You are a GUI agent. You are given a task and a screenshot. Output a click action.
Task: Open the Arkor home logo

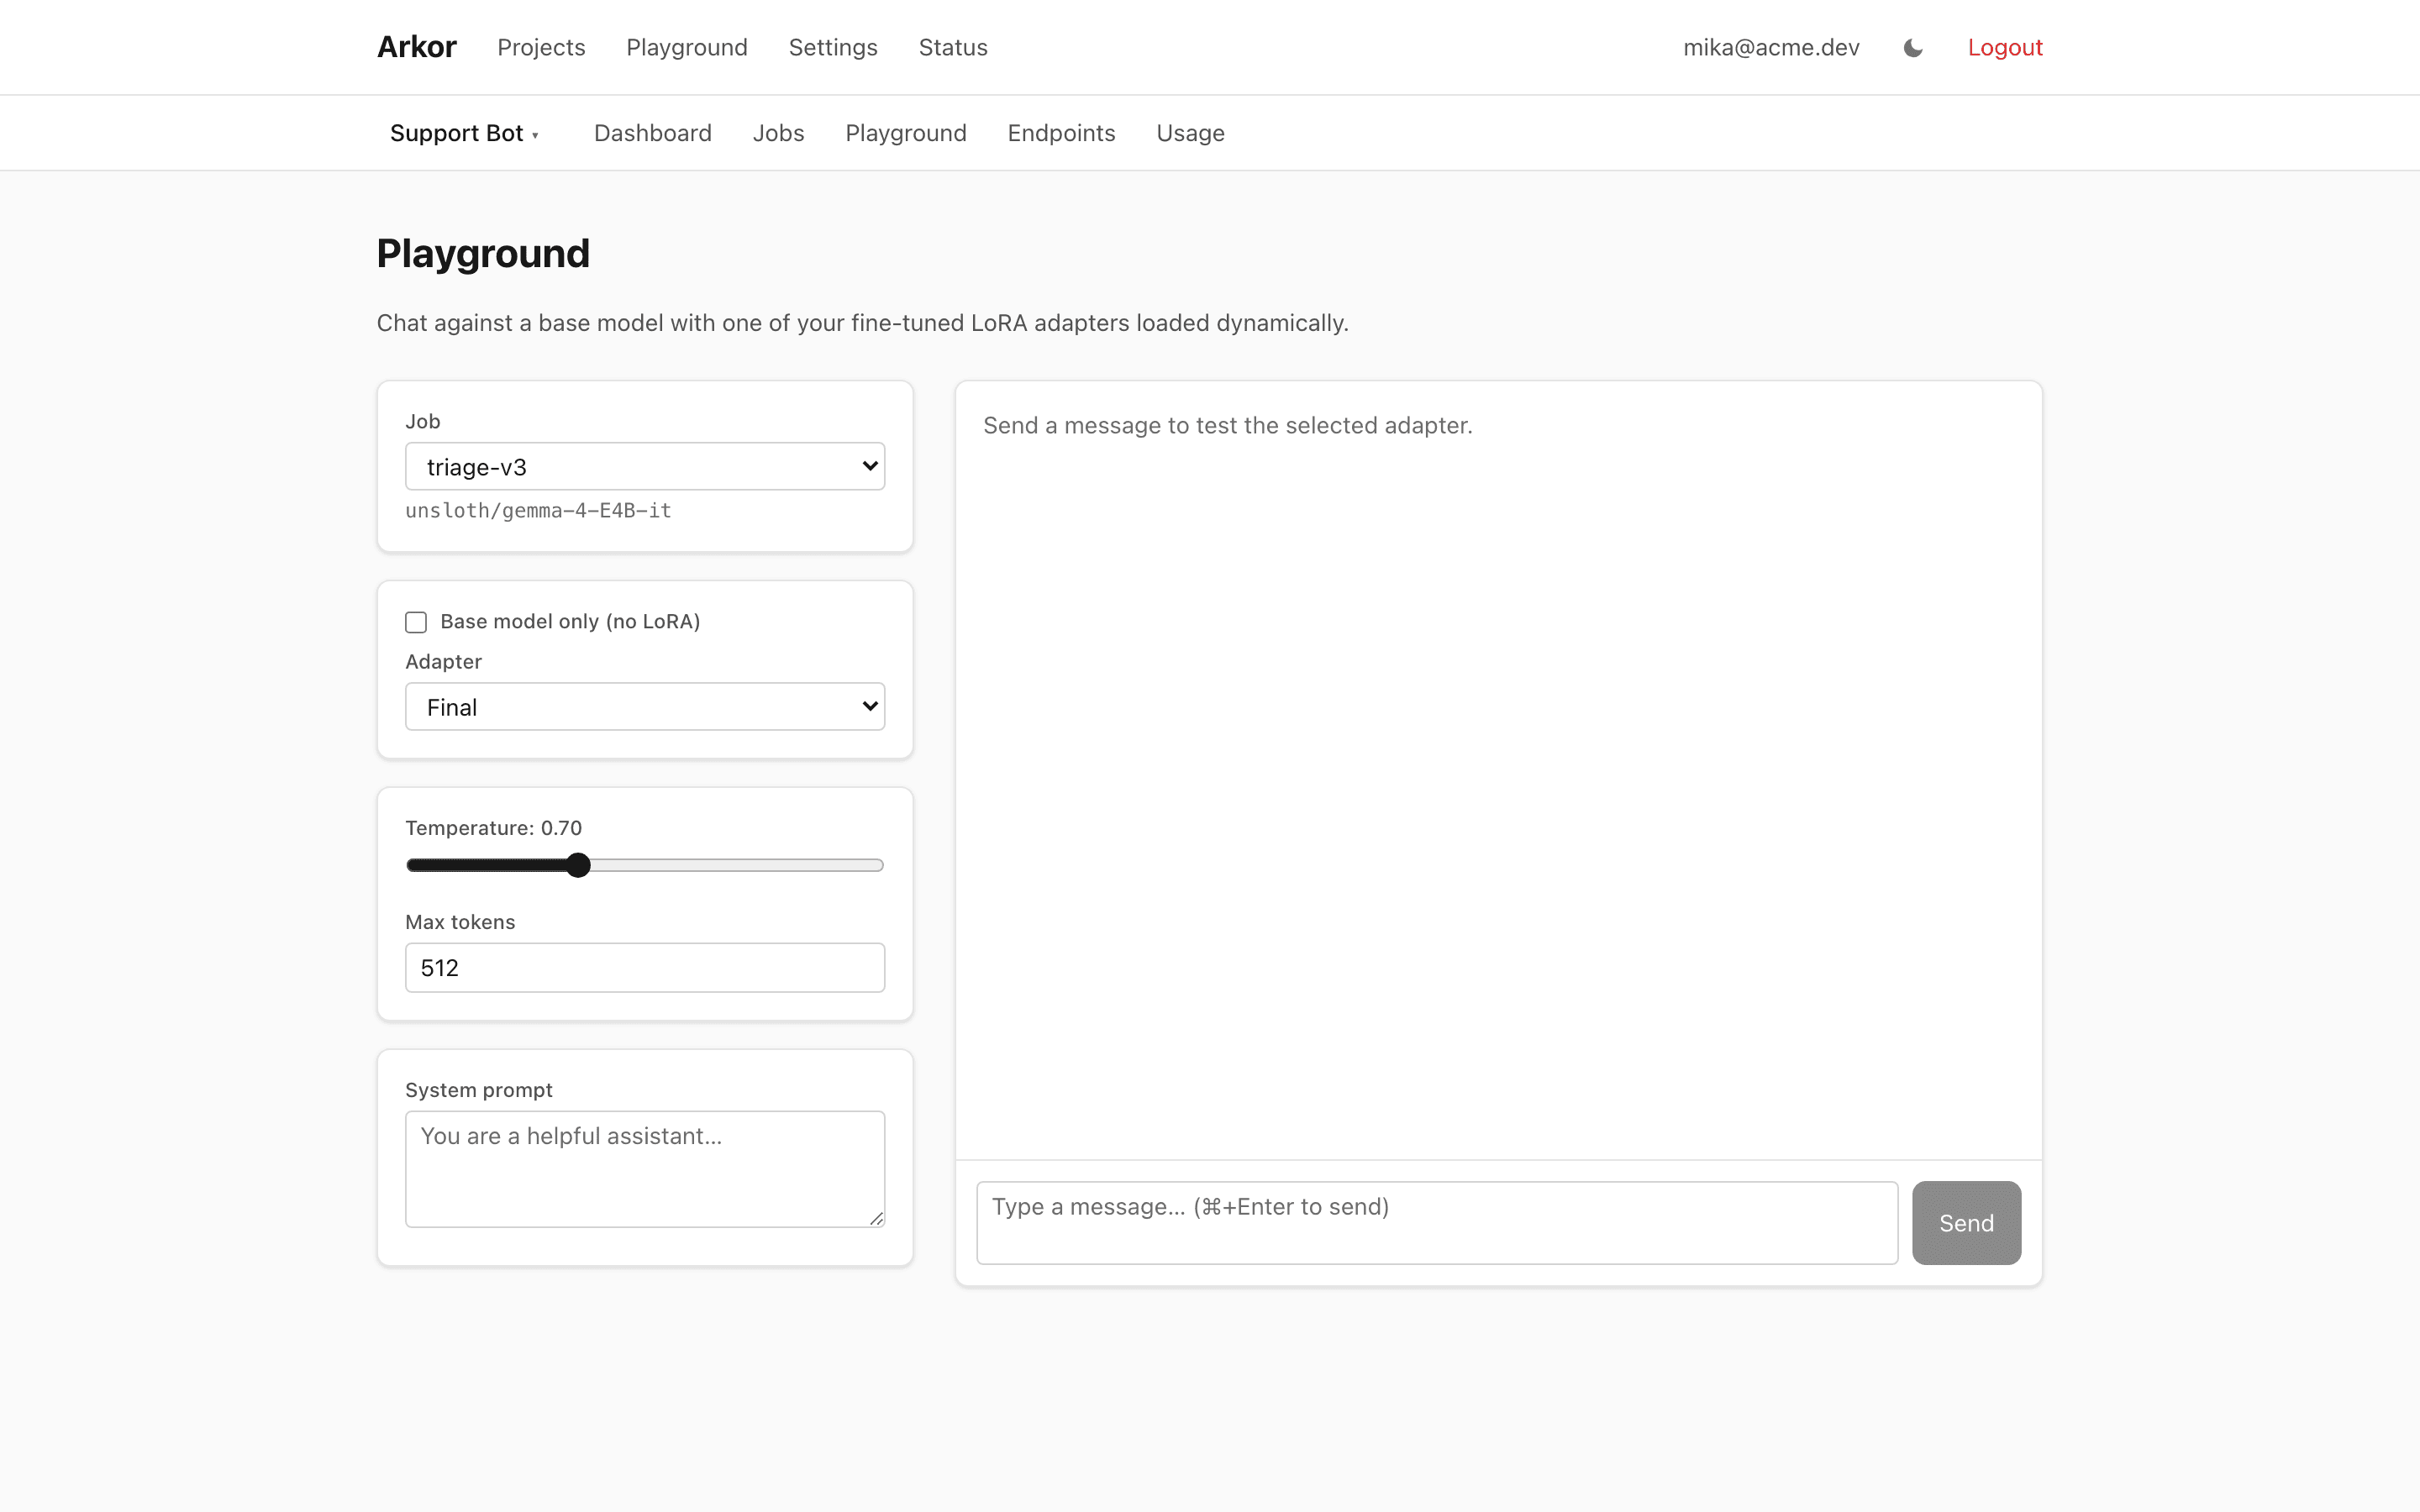point(416,47)
